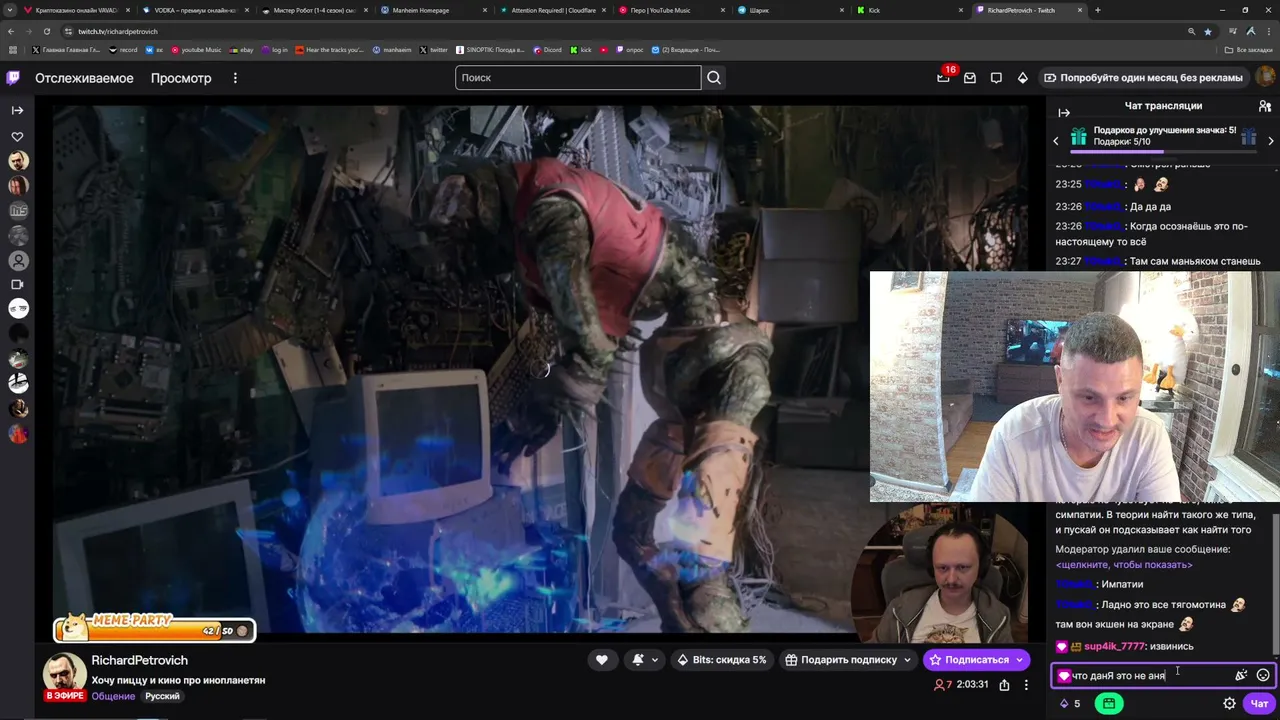Open the Все закладки bookmarks folder

tap(1250, 50)
